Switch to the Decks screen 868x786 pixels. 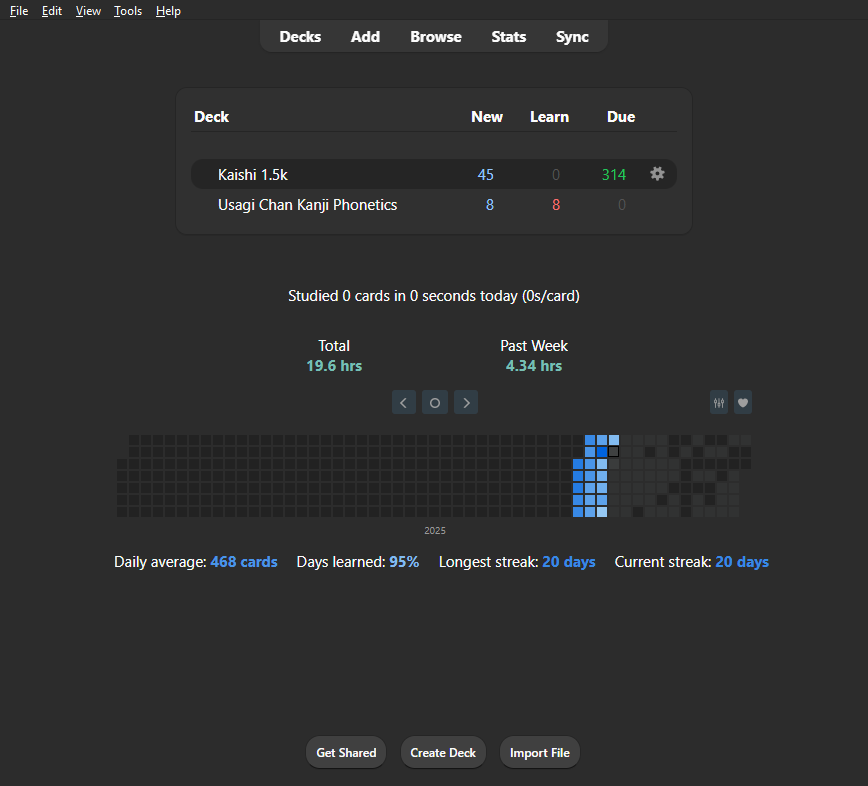[300, 37]
